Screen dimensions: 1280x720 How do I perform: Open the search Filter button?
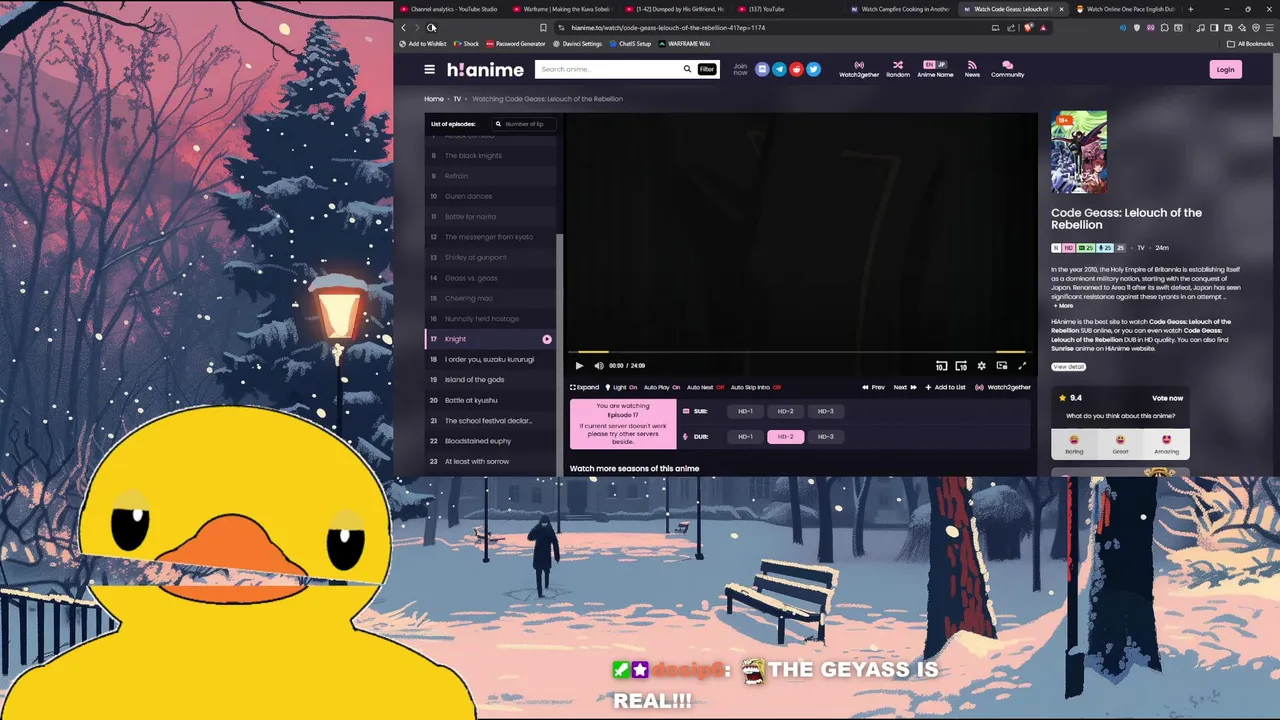click(707, 69)
